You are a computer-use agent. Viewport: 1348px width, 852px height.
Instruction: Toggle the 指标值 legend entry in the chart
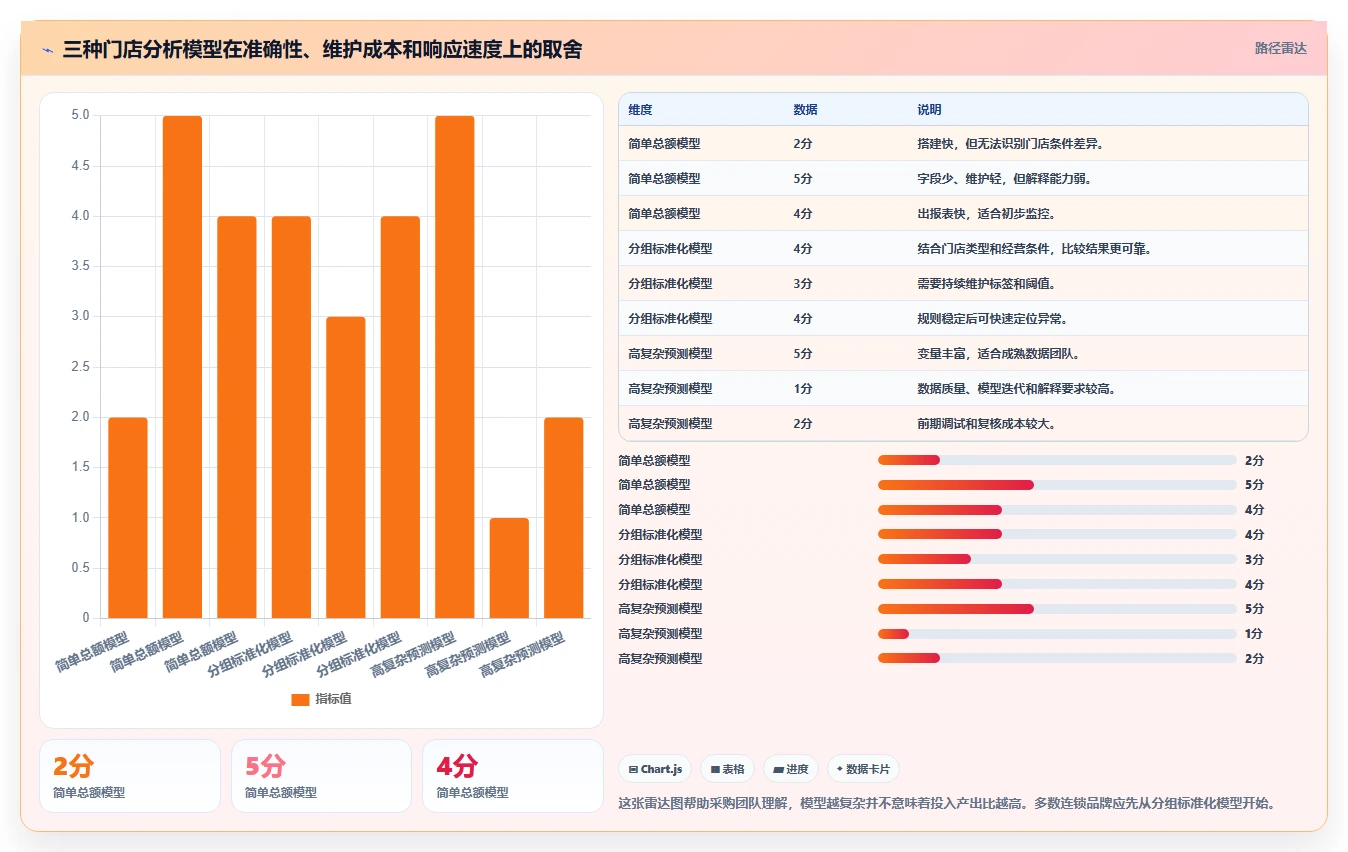click(321, 699)
